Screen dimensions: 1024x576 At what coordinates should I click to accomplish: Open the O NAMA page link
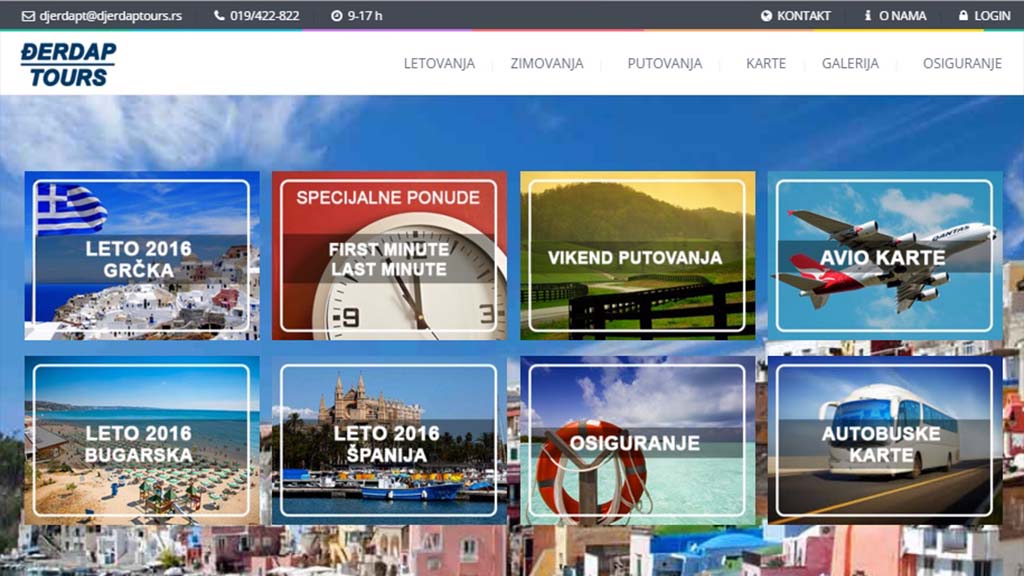point(903,16)
